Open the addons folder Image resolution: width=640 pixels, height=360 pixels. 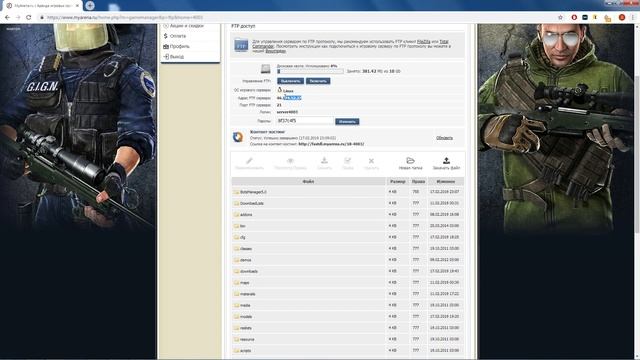[x=246, y=215]
